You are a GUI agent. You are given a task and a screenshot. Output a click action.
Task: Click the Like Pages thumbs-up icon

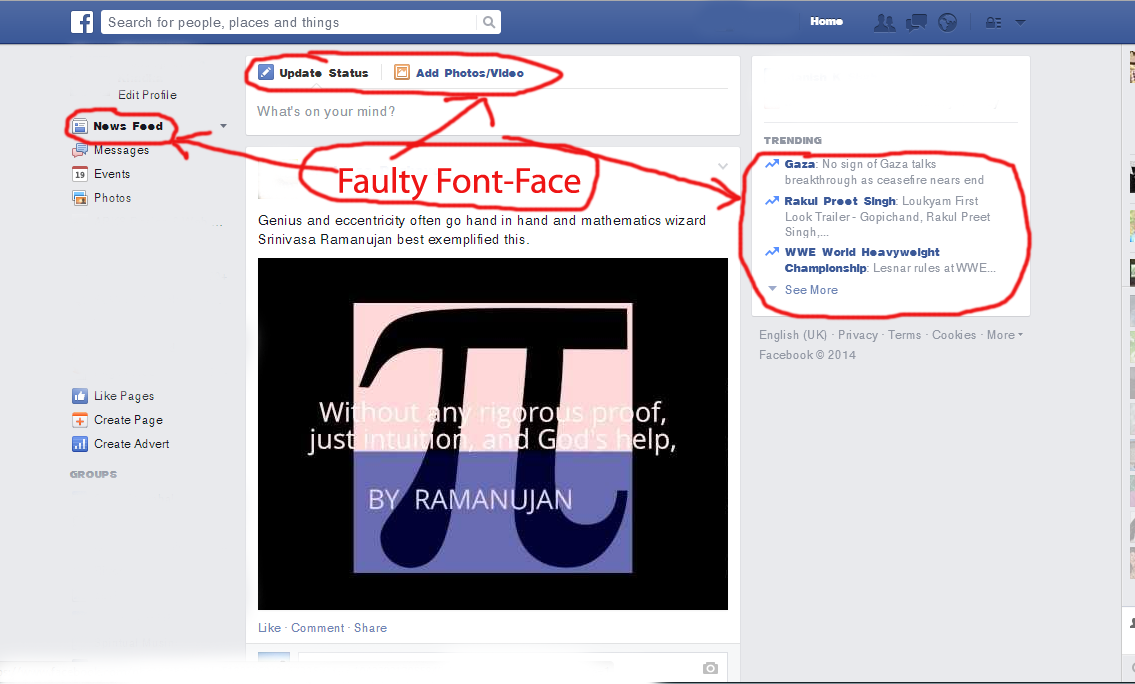pyautogui.click(x=80, y=396)
